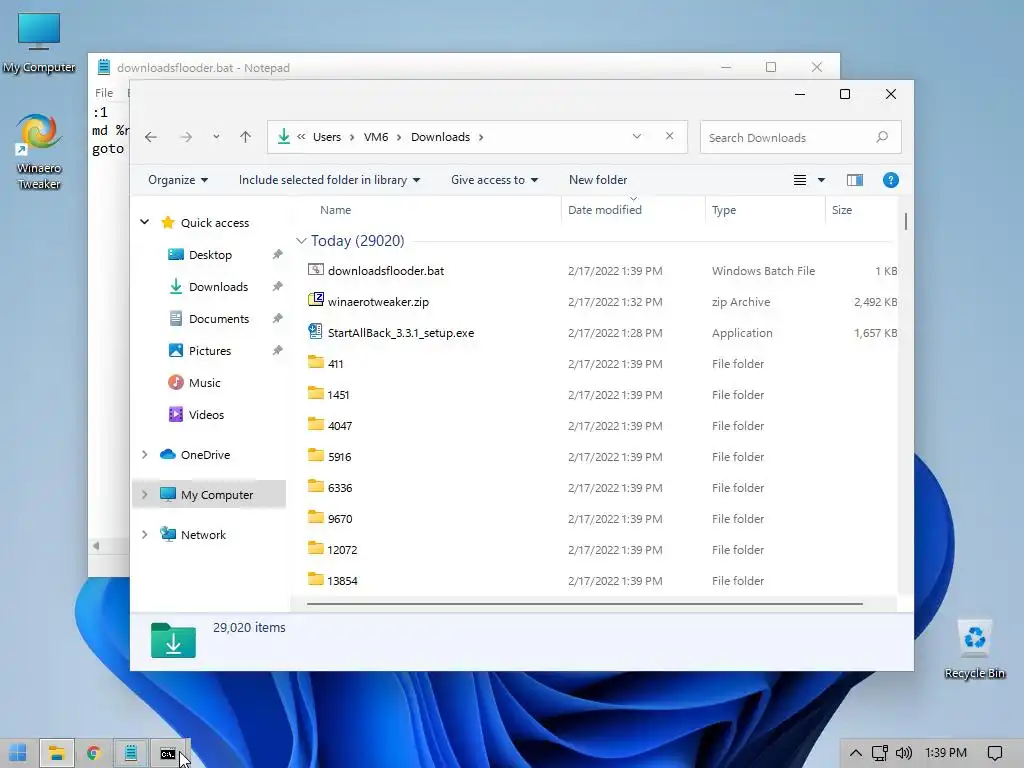
Task: Sort by Date modified column
Action: point(605,210)
